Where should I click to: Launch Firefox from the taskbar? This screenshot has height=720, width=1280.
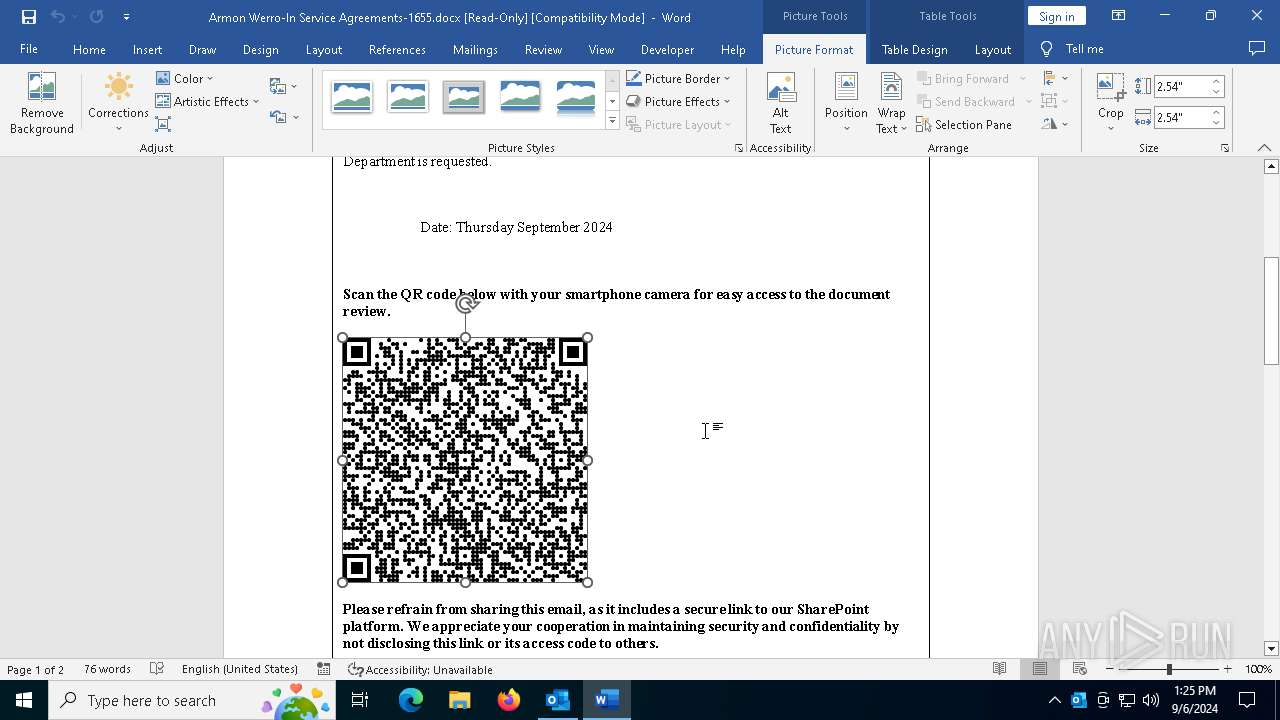508,700
